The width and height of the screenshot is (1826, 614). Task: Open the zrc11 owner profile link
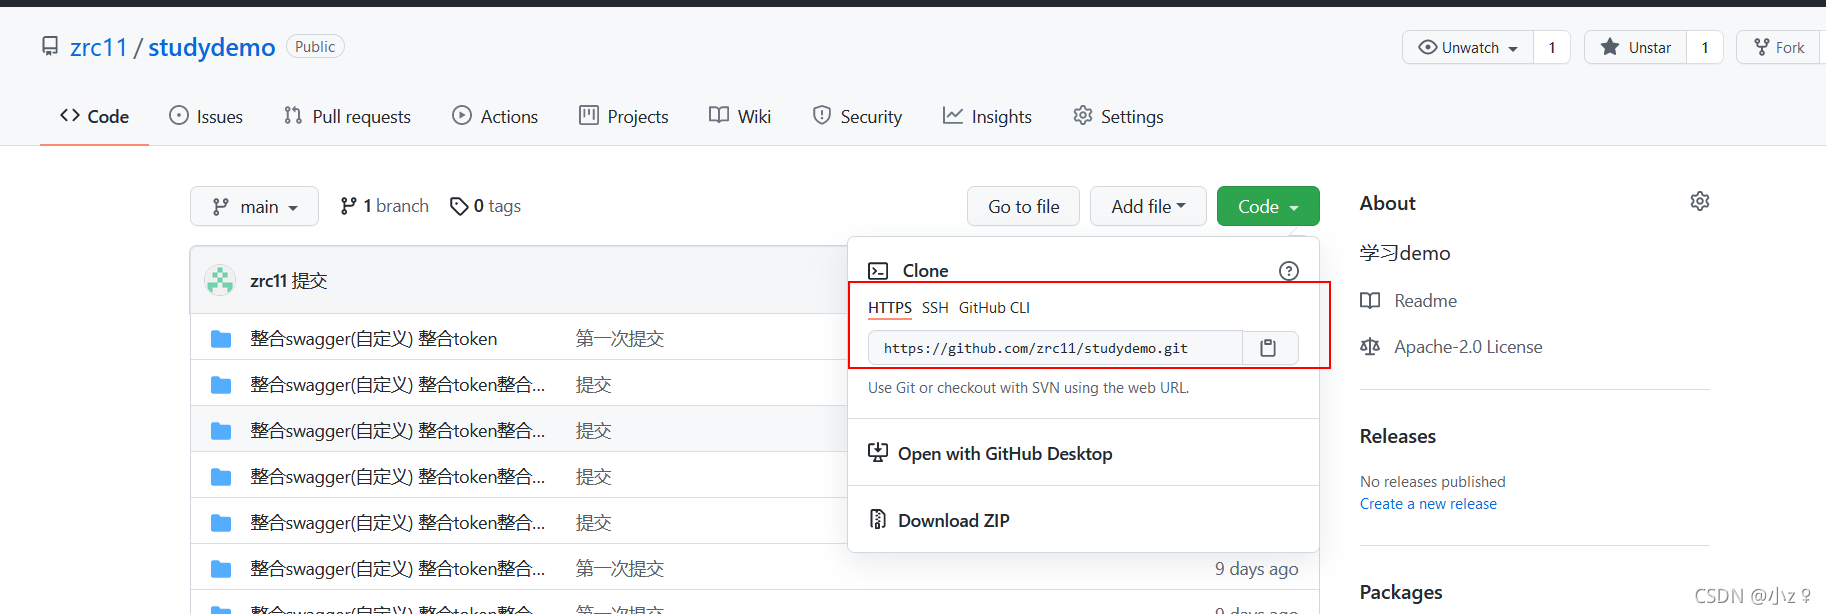pos(99,47)
